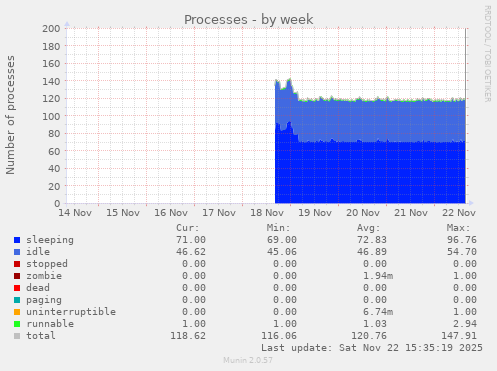Click uninterruptible average value 6.74m
Viewport: 497px width, 371px height.
pyautogui.click(x=378, y=312)
